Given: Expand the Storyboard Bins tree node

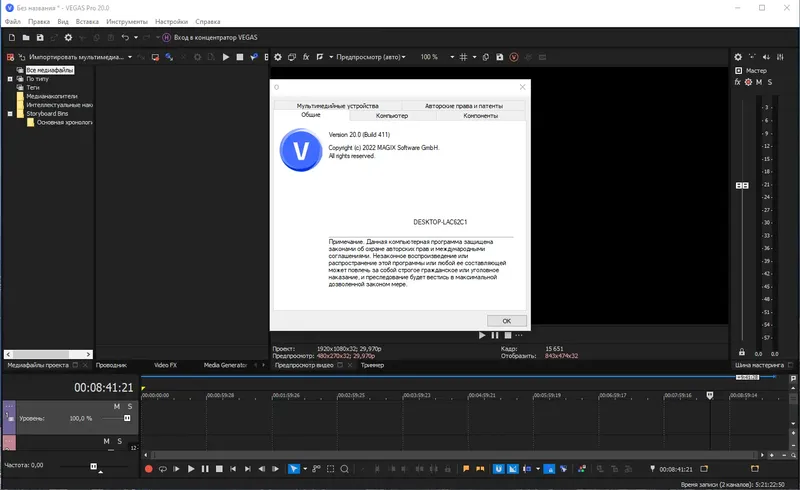Looking at the screenshot, I should pos(10,114).
